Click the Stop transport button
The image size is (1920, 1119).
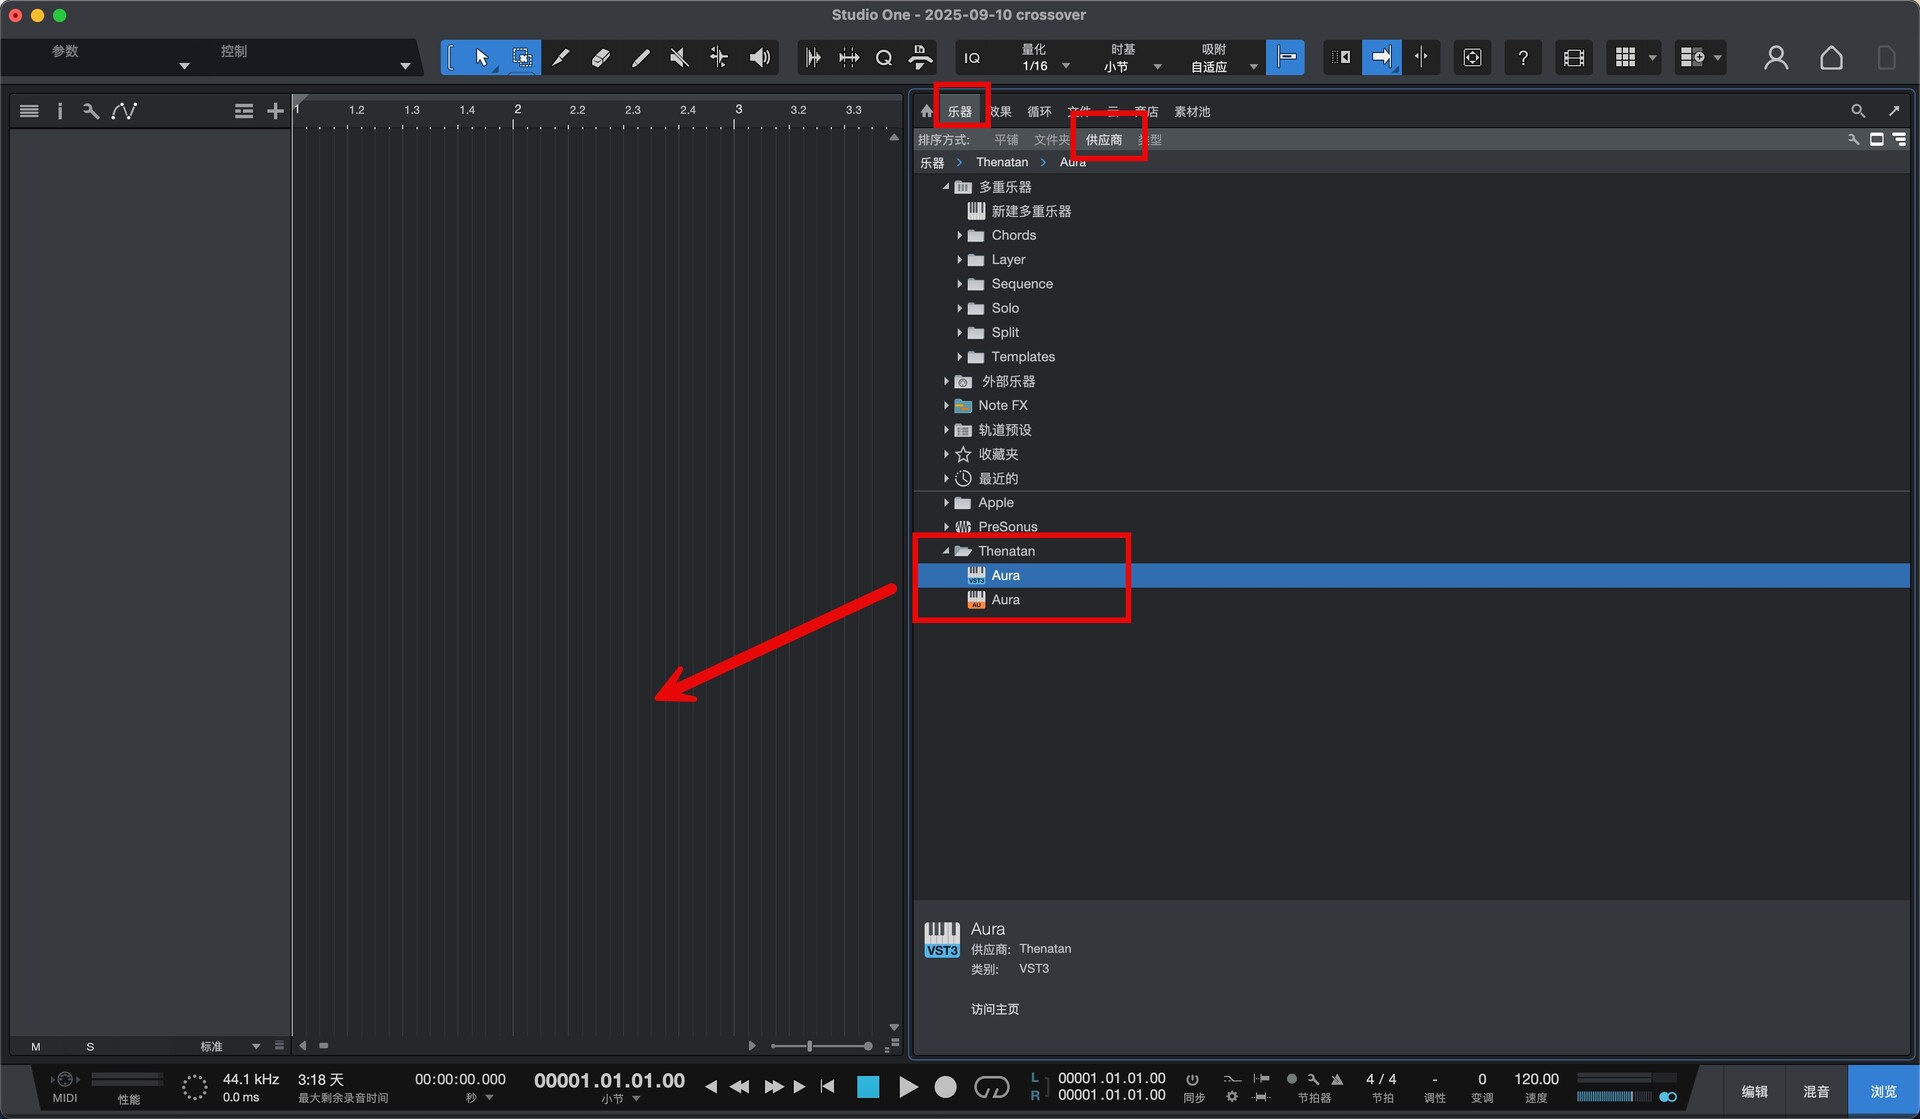[868, 1087]
